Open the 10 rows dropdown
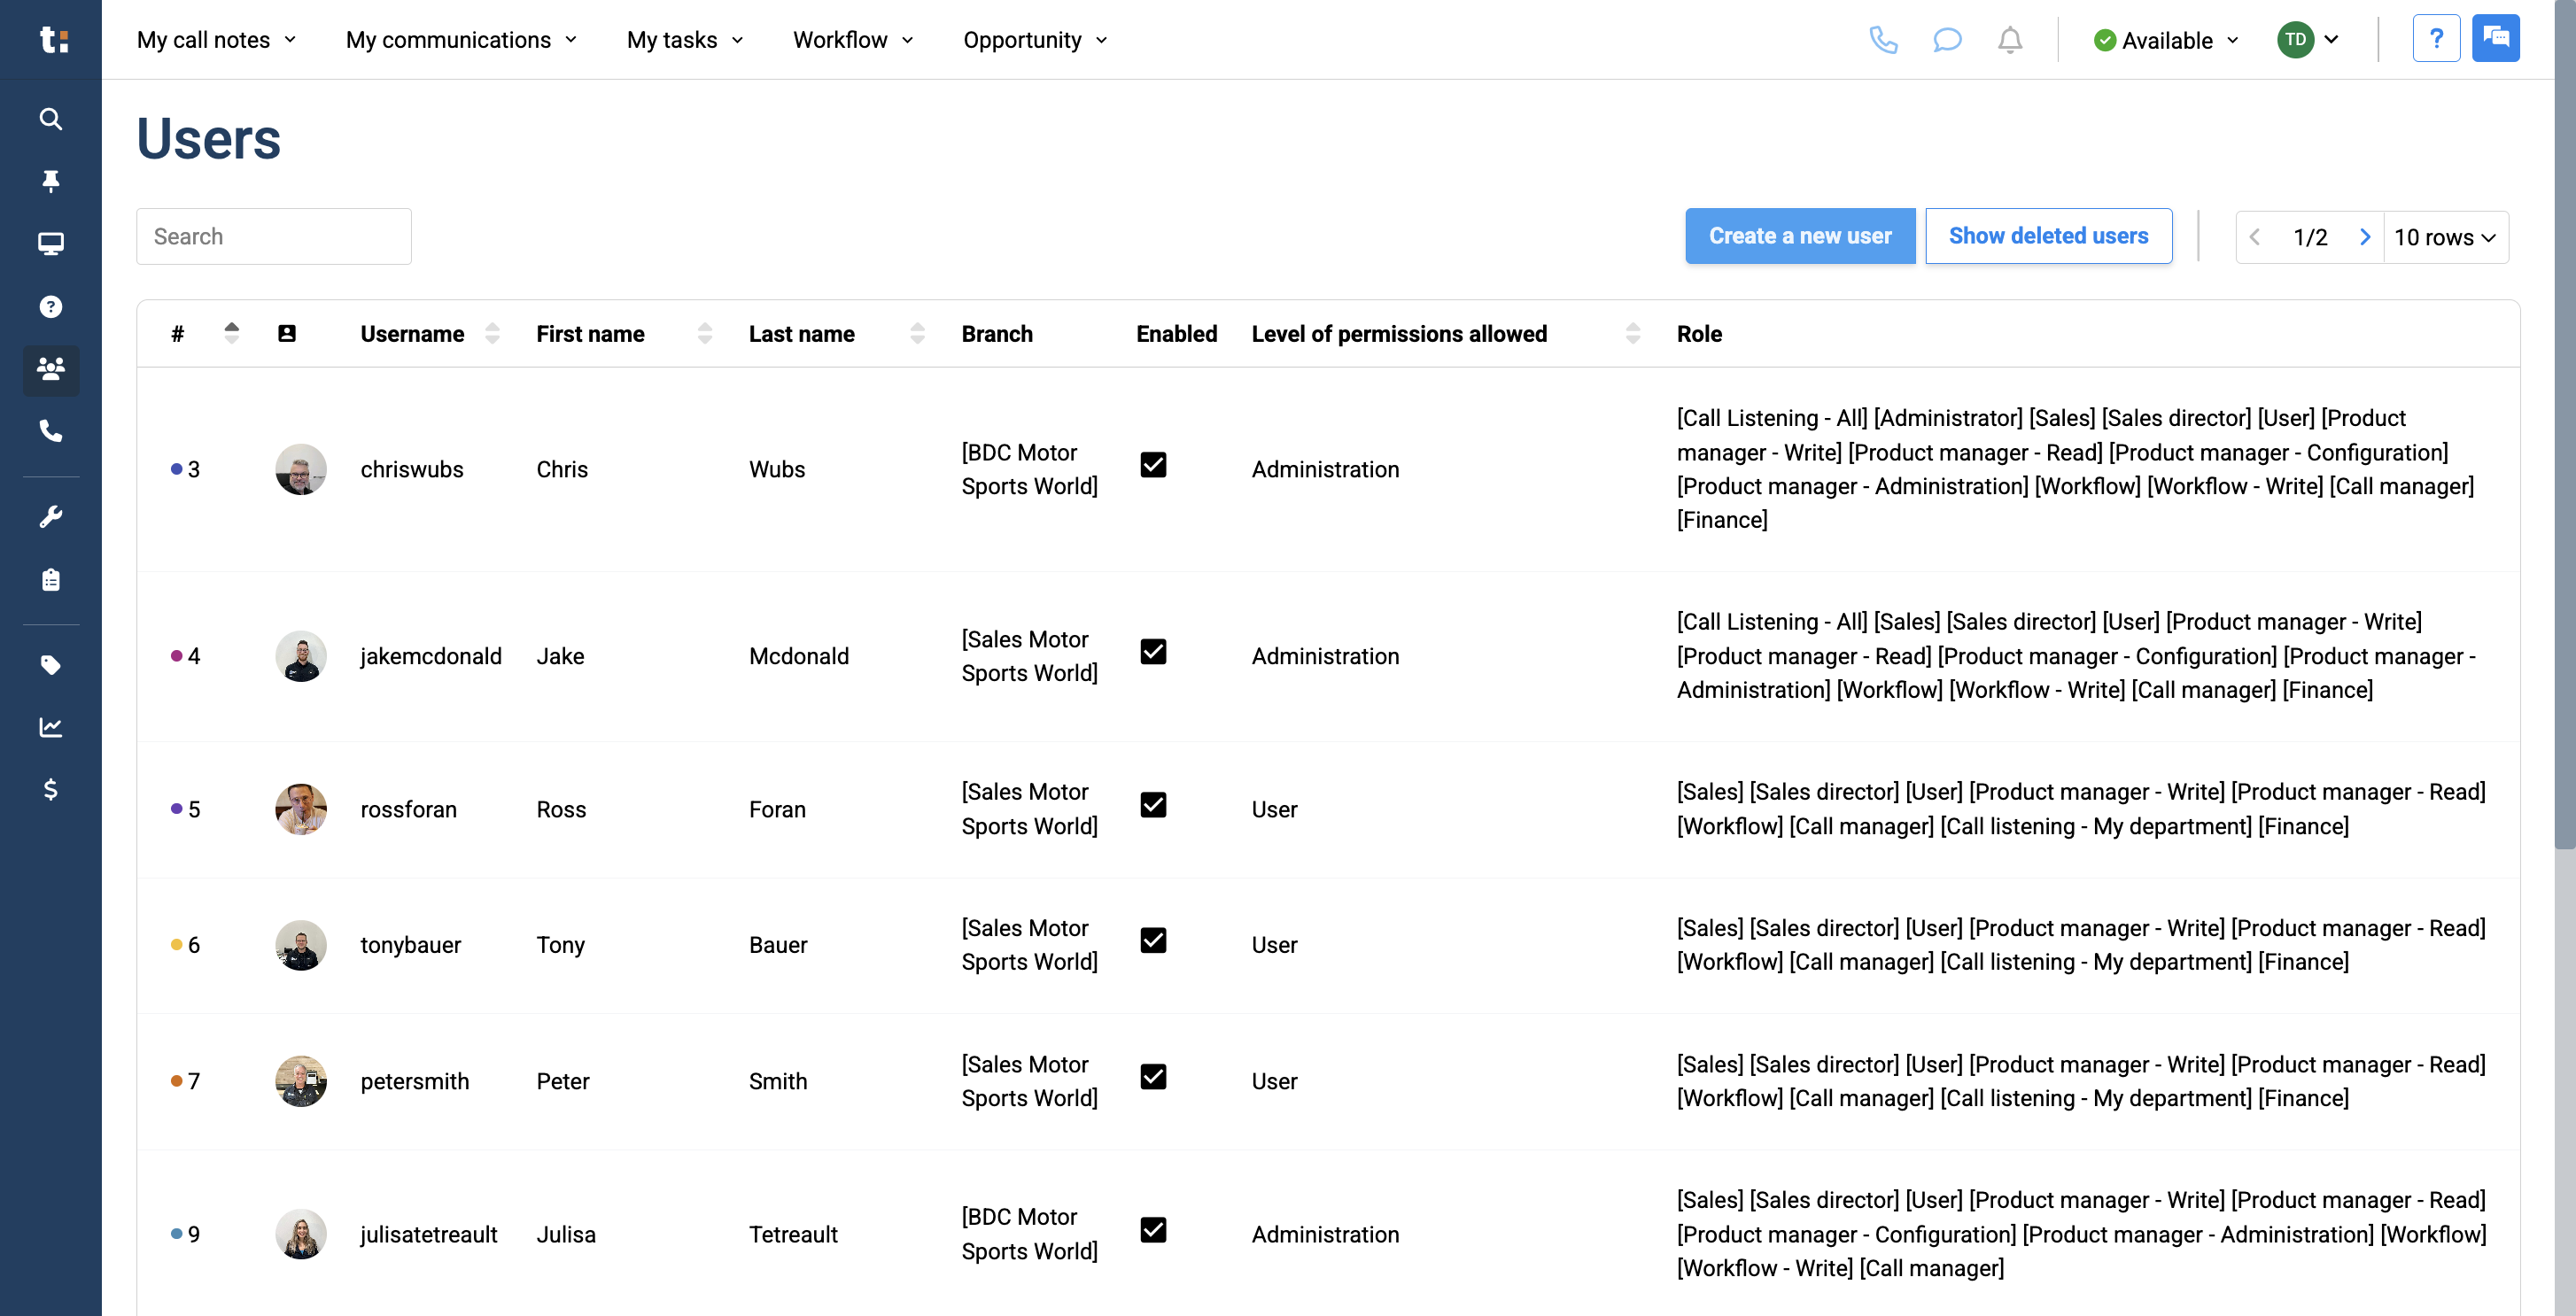 pyautogui.click(x=2446, y=237)
